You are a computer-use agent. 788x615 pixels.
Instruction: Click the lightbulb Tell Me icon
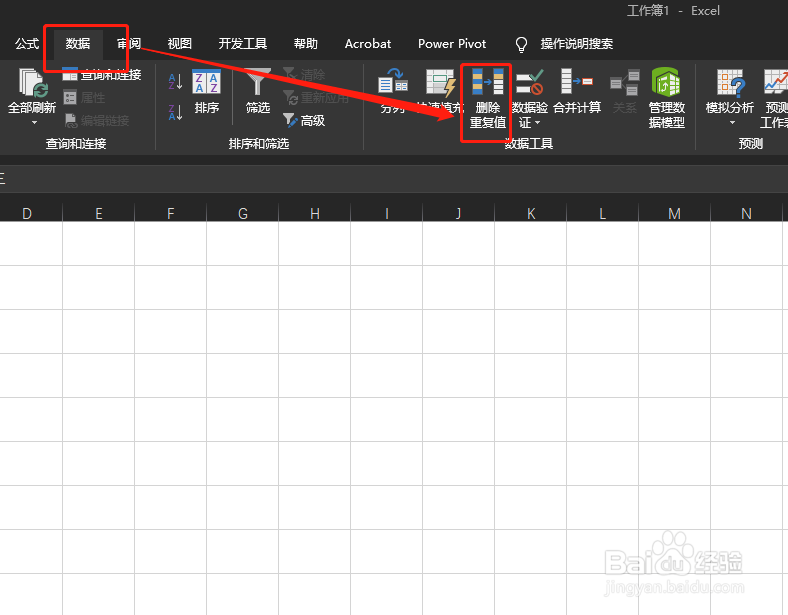point(521,44)
